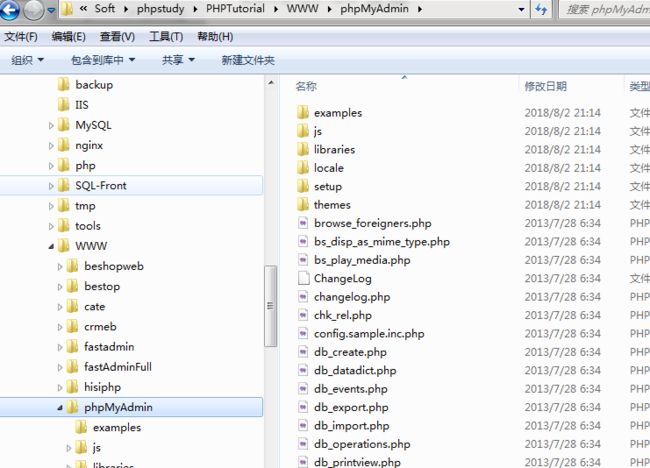Select hisiphp folder icon in tree
650x468 pixels.
(x=72, y=387)
